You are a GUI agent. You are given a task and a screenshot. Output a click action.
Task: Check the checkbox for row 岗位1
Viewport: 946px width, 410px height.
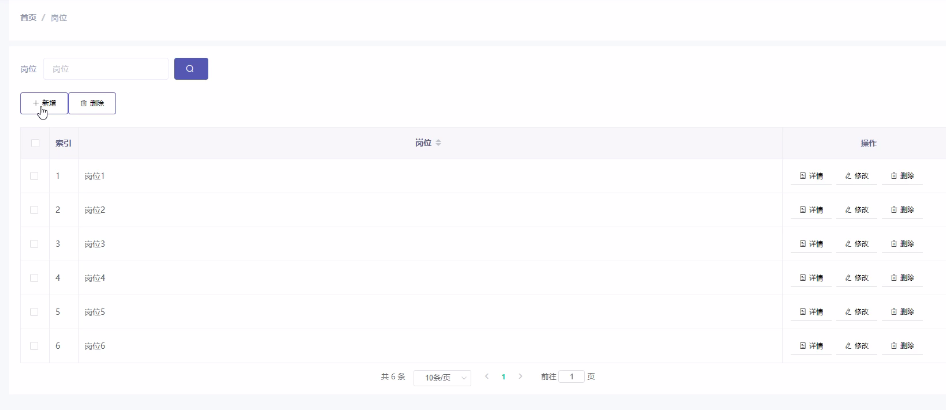tap(34, 176)
